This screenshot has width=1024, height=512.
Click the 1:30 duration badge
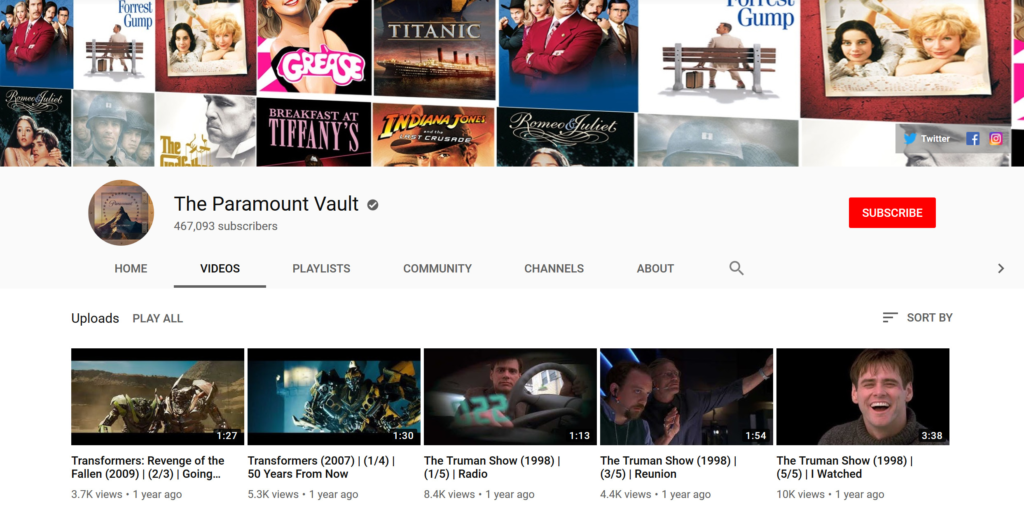pyautogui.click(x=403, y=436)
